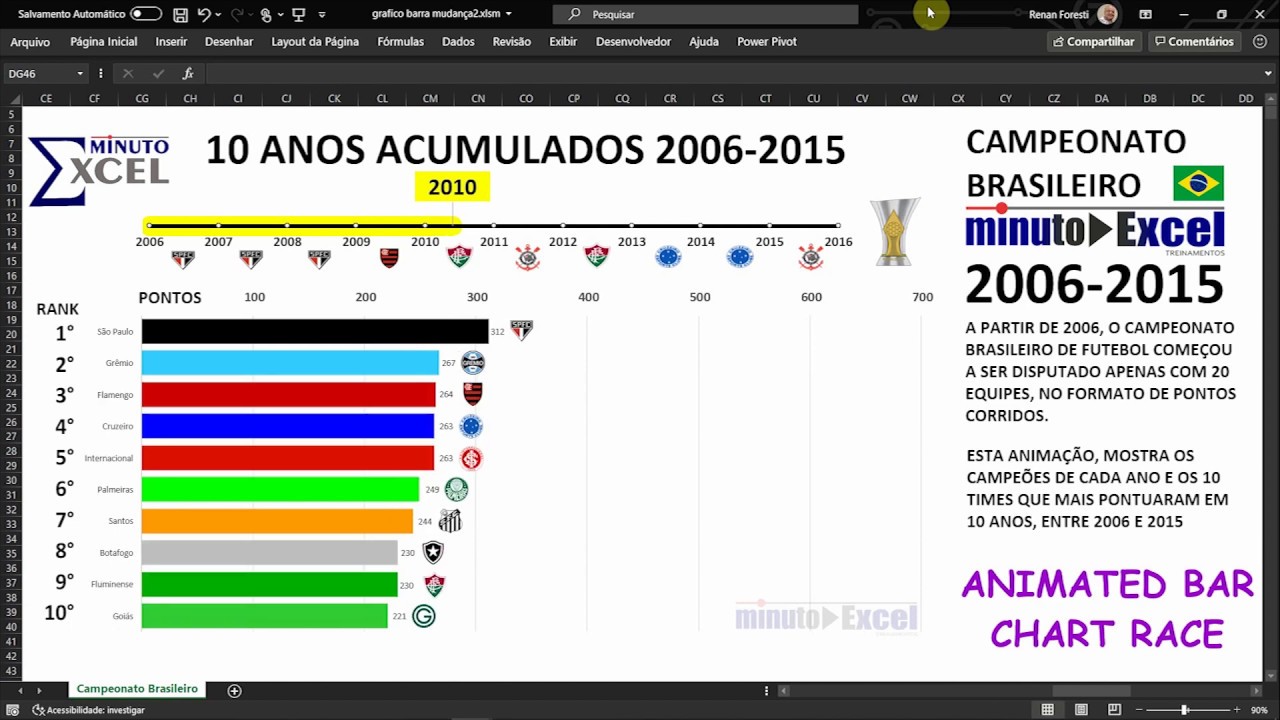Click the Save floppy disk icon
Viewport: 1280px width, 720px height.
pos(180,14)
